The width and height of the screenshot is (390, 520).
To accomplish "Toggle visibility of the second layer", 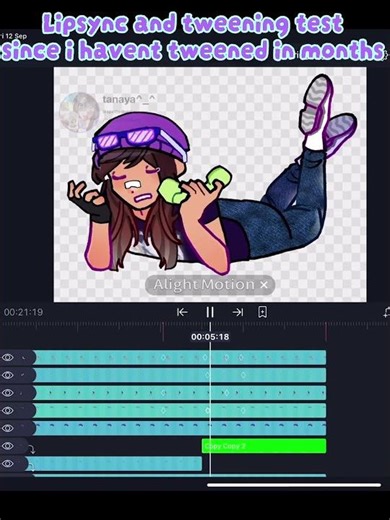I will [x=8, y=375].
